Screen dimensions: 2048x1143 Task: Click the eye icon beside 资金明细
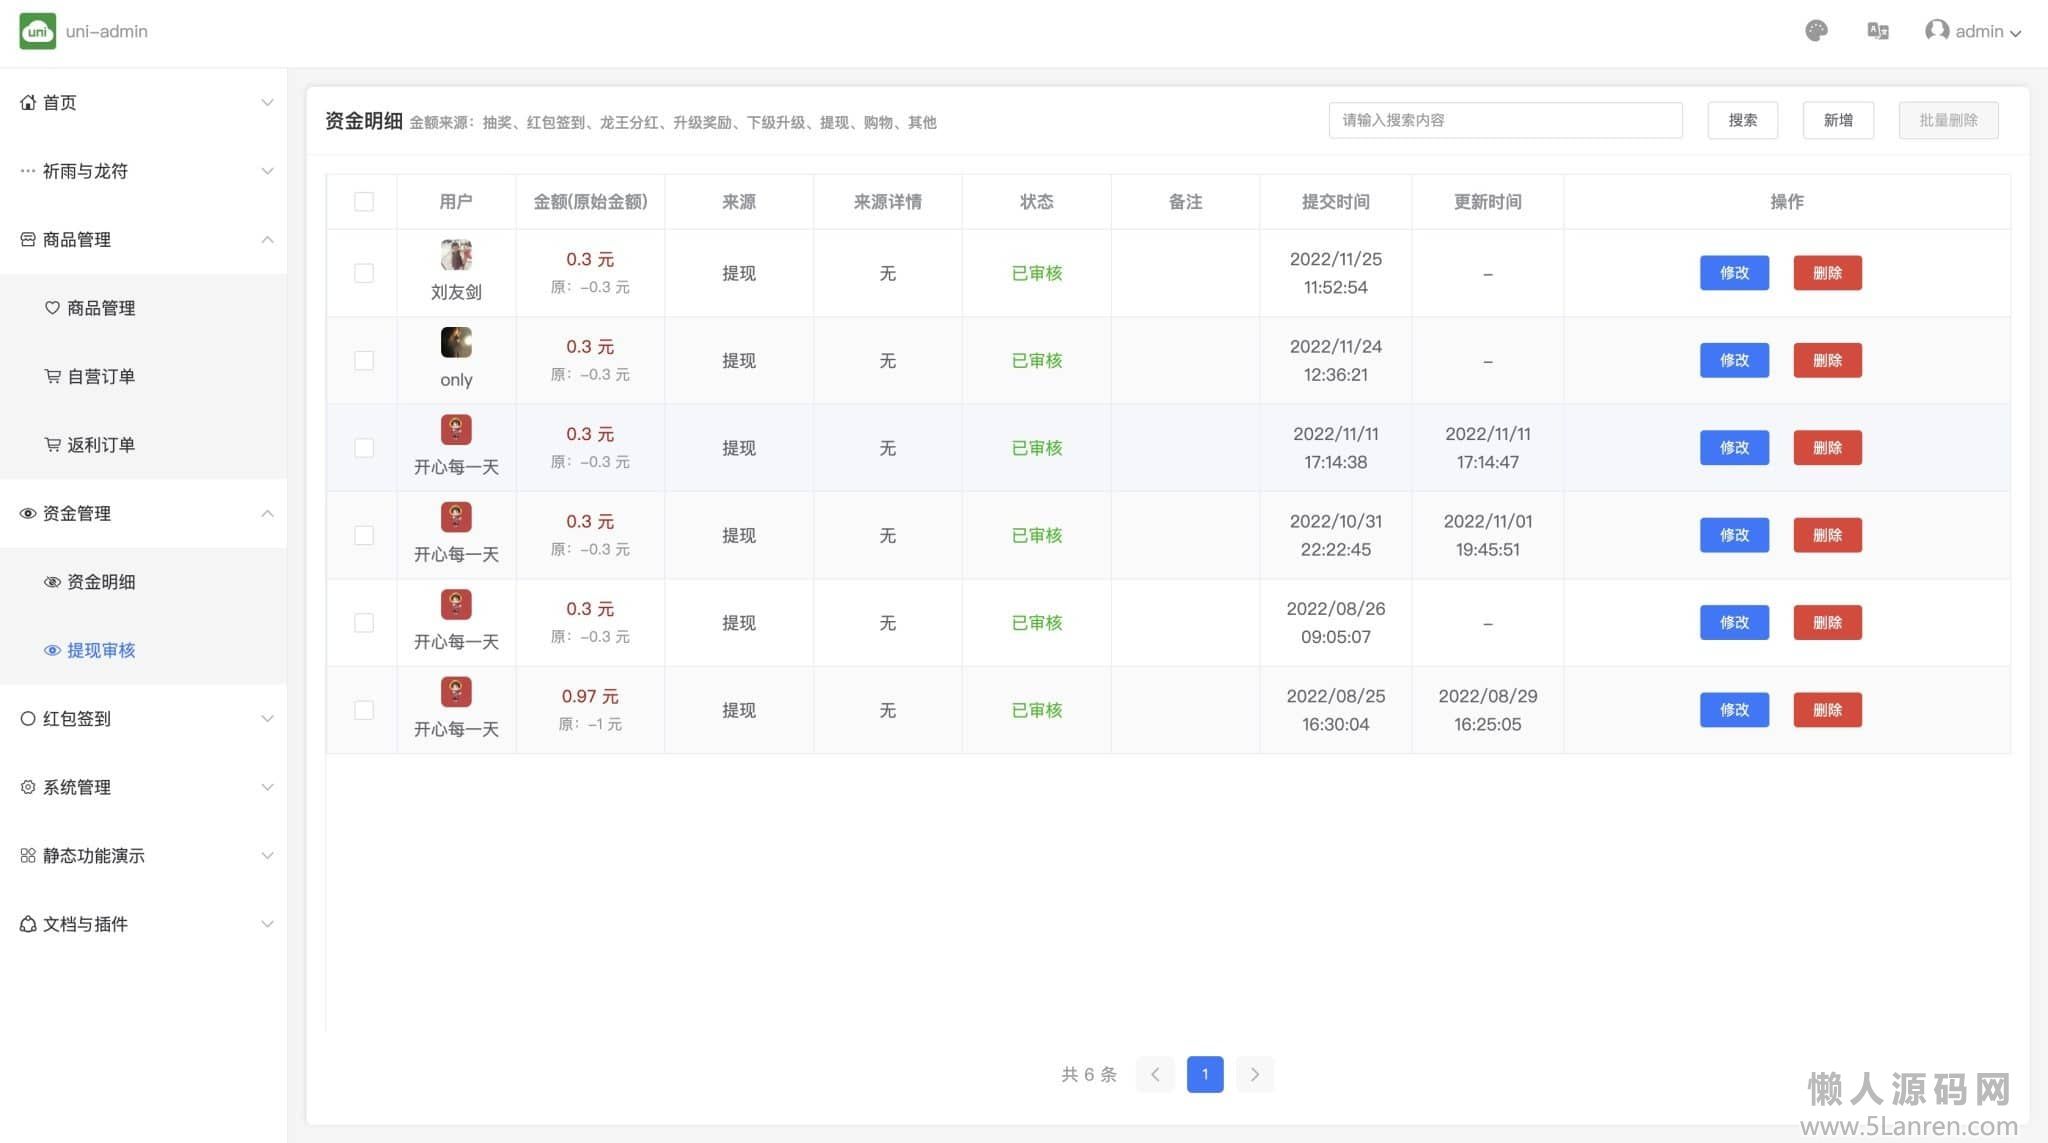click(52, 582)
